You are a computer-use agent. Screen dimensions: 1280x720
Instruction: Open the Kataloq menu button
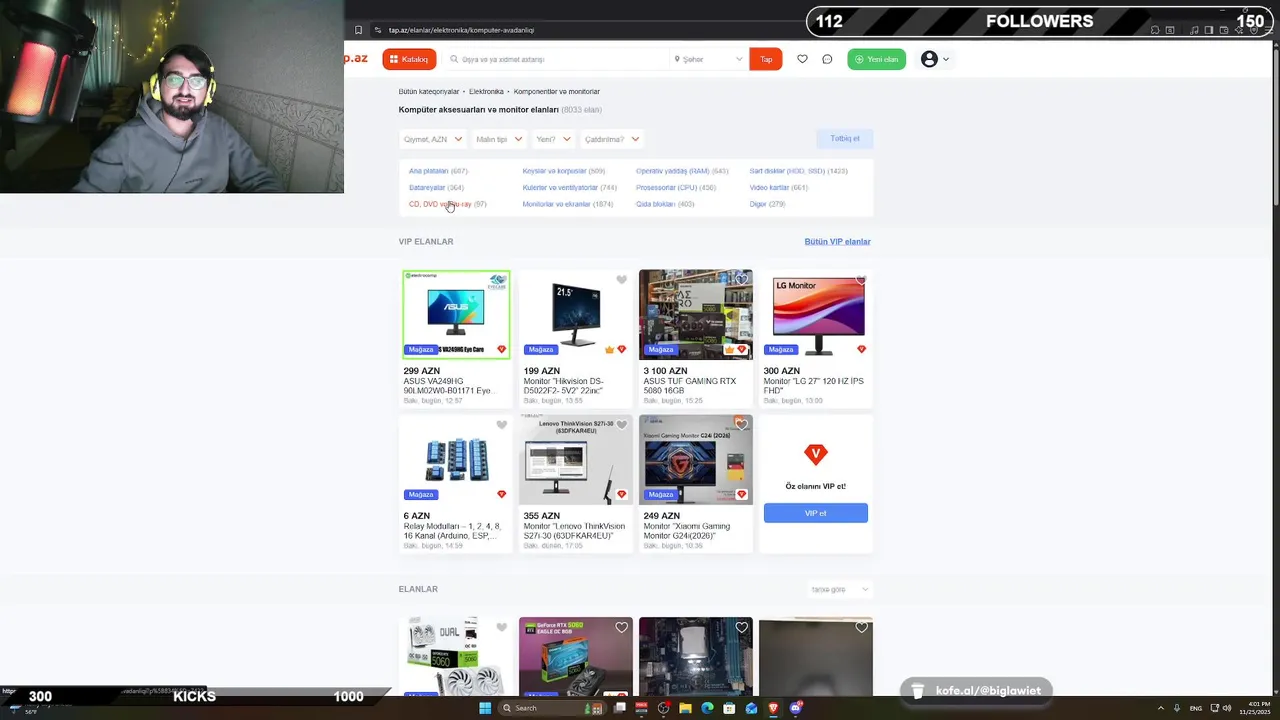click(409, 59)
